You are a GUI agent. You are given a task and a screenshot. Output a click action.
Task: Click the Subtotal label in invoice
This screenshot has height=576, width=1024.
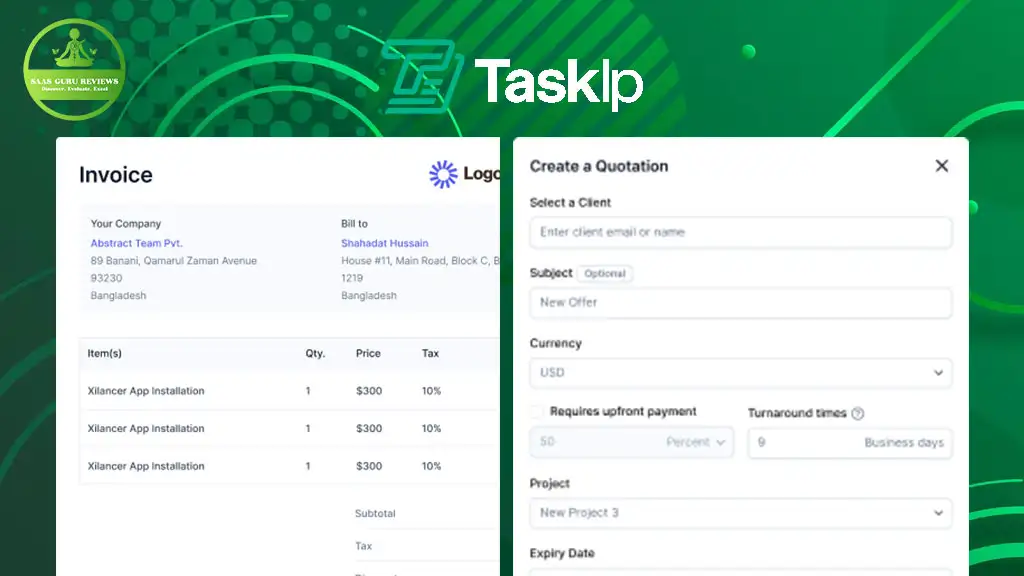coord(375,513)
